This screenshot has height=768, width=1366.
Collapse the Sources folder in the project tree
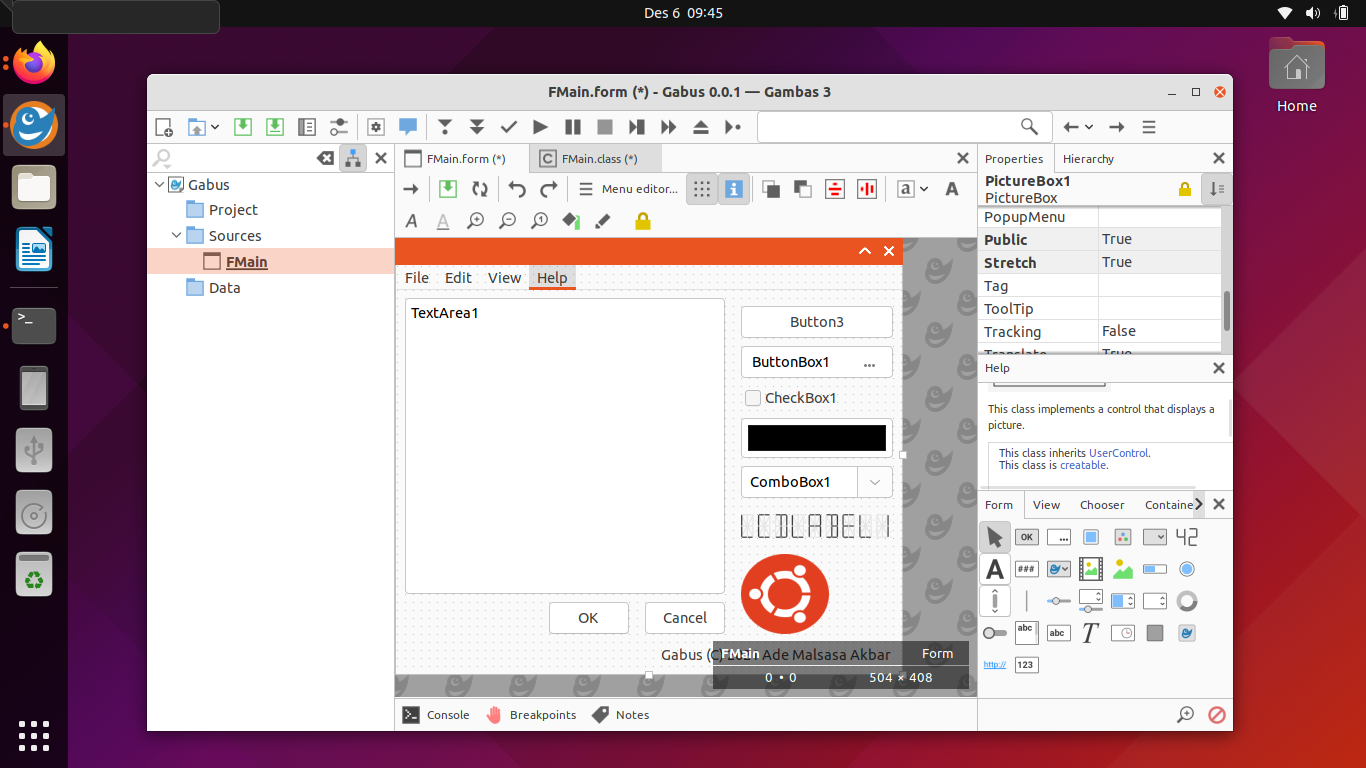pos(177,236)
